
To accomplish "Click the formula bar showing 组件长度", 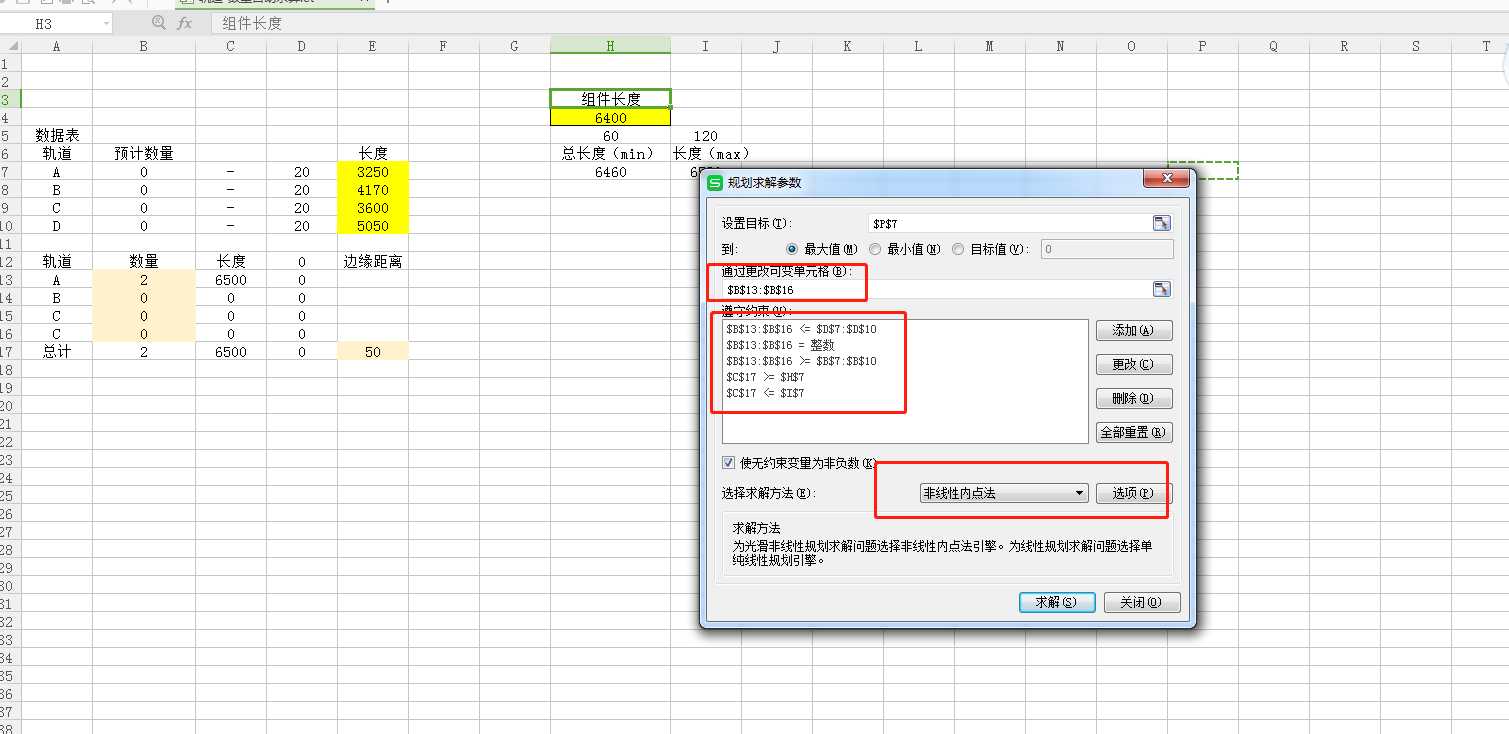I will (x=860, y=23).
